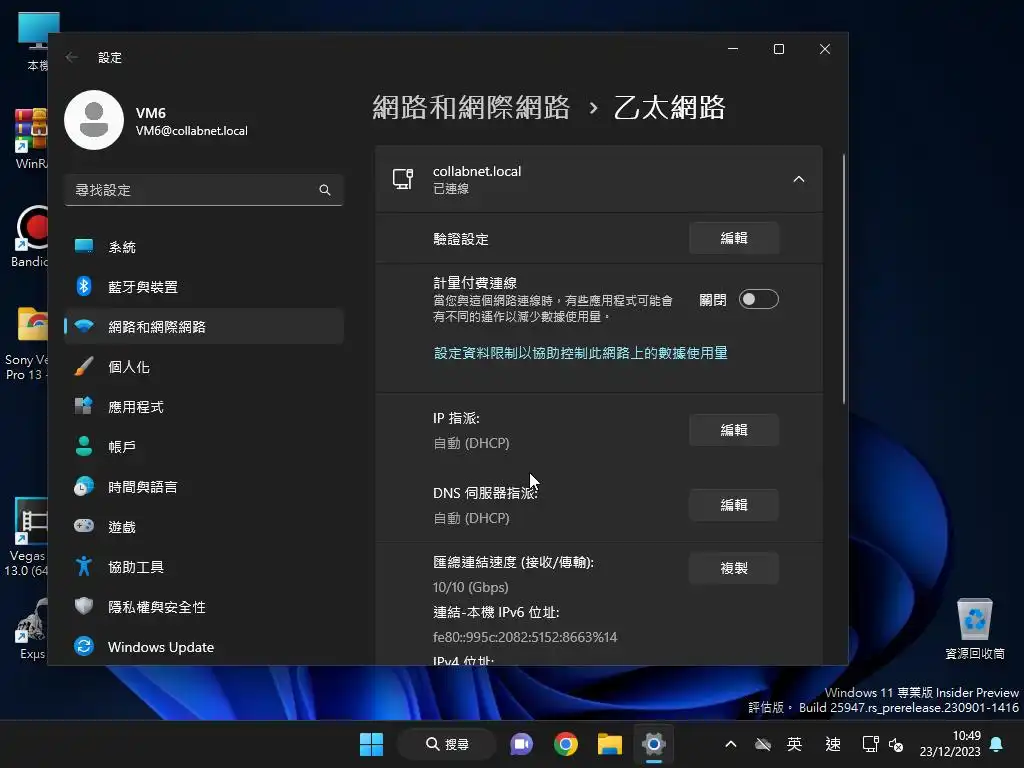The image size is (1024, 768).
Task: Click the 遊戲 gamepad icon
Action: tap(84, 526)
